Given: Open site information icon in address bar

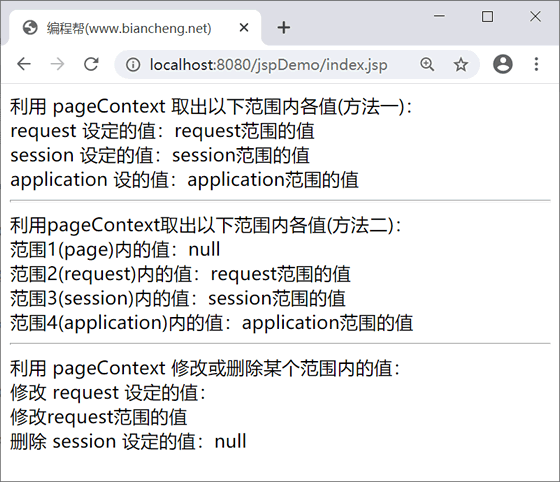Looking at the screenshot, I should pos(133,65).
